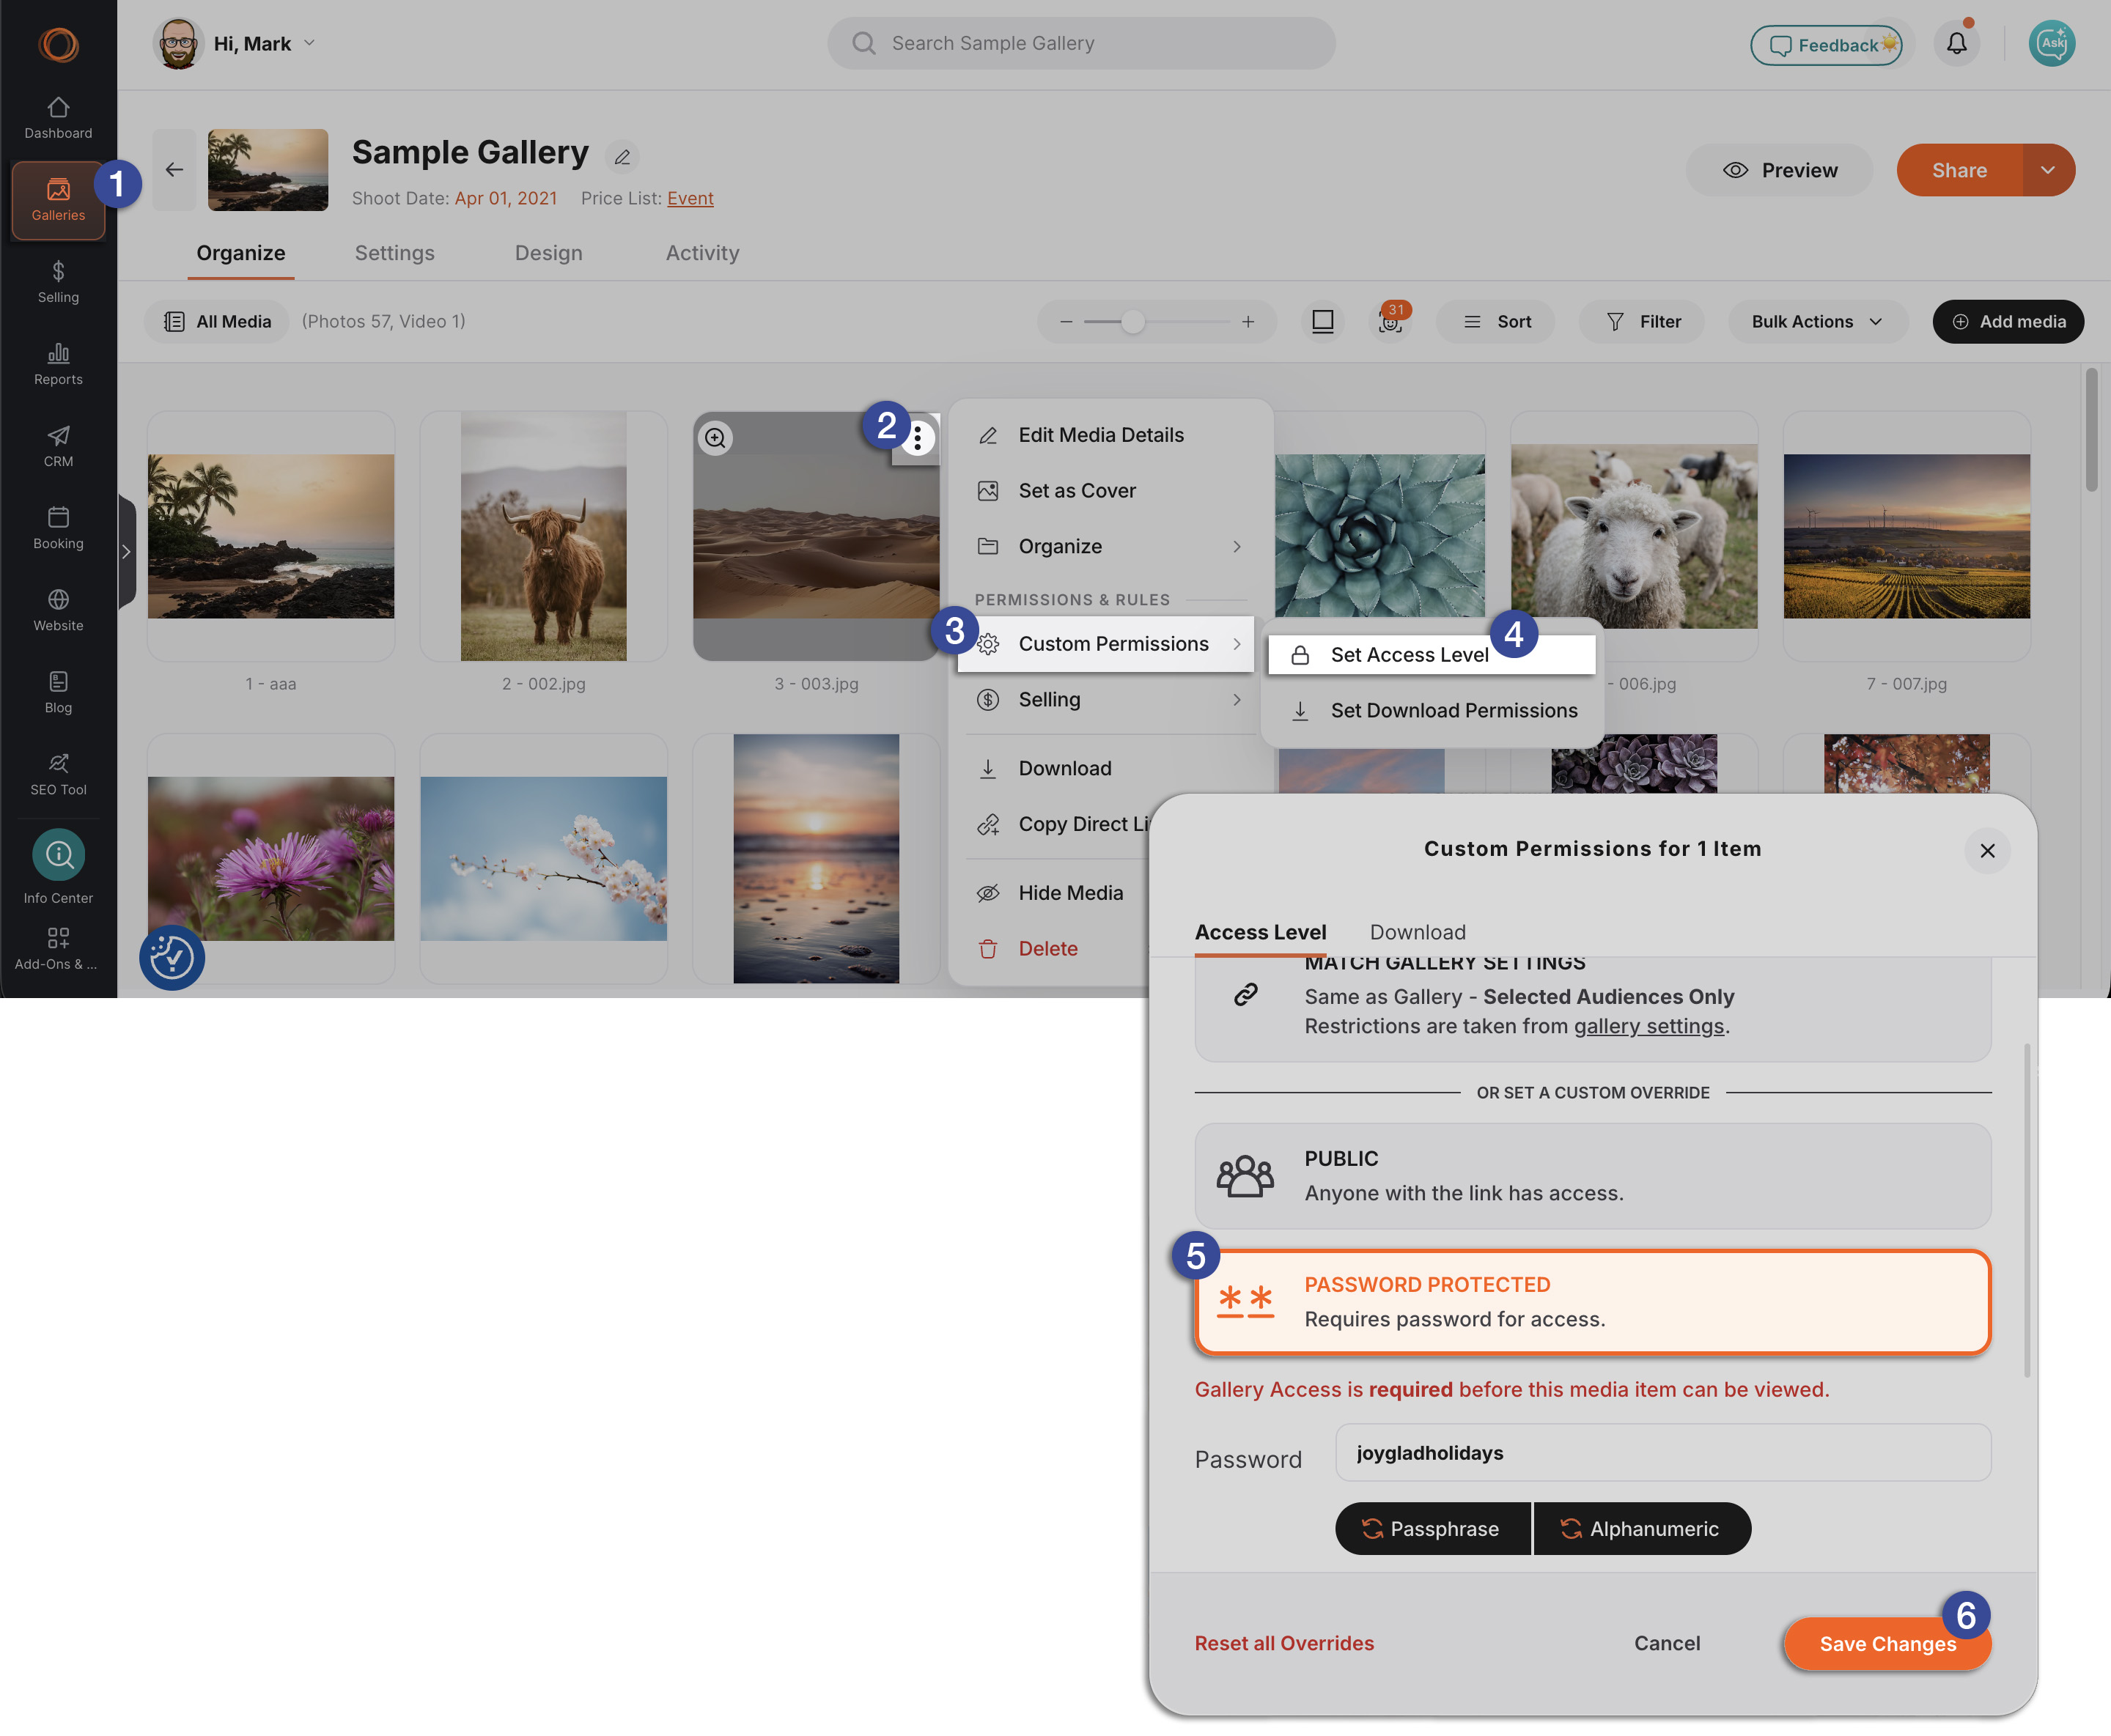
Task: Open the Bulk Actions dropdown
Action: [1817, 321]
